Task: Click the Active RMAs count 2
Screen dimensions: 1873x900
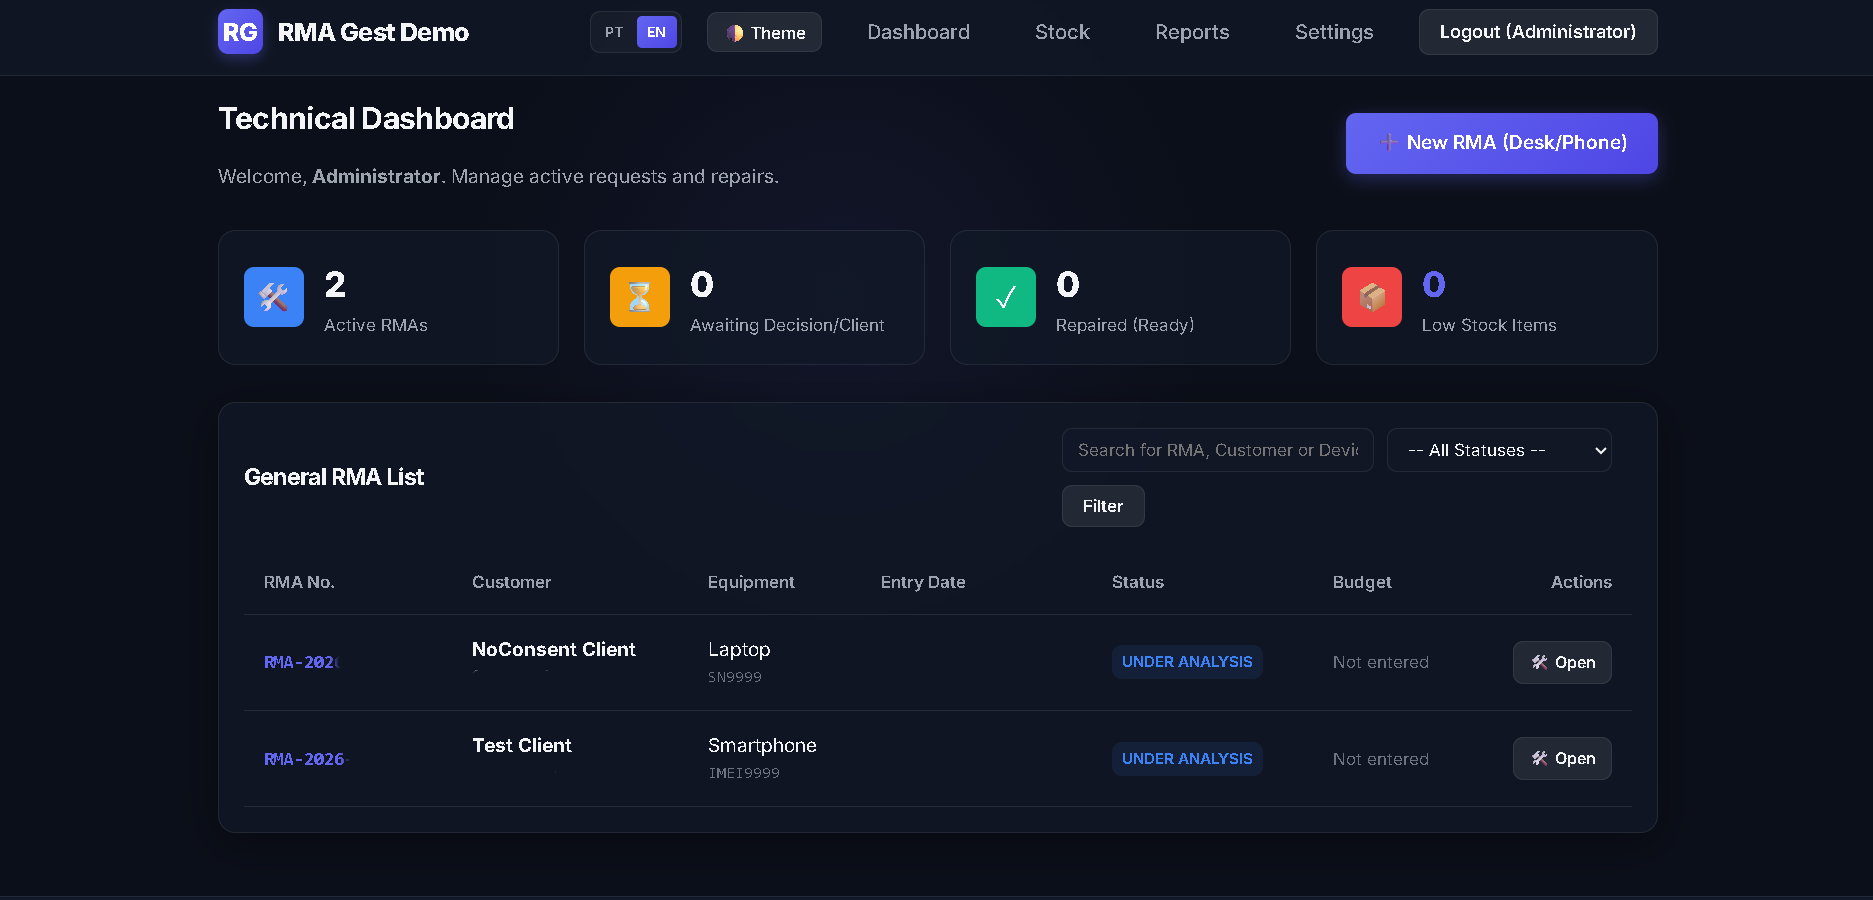Action: point(335,284)
